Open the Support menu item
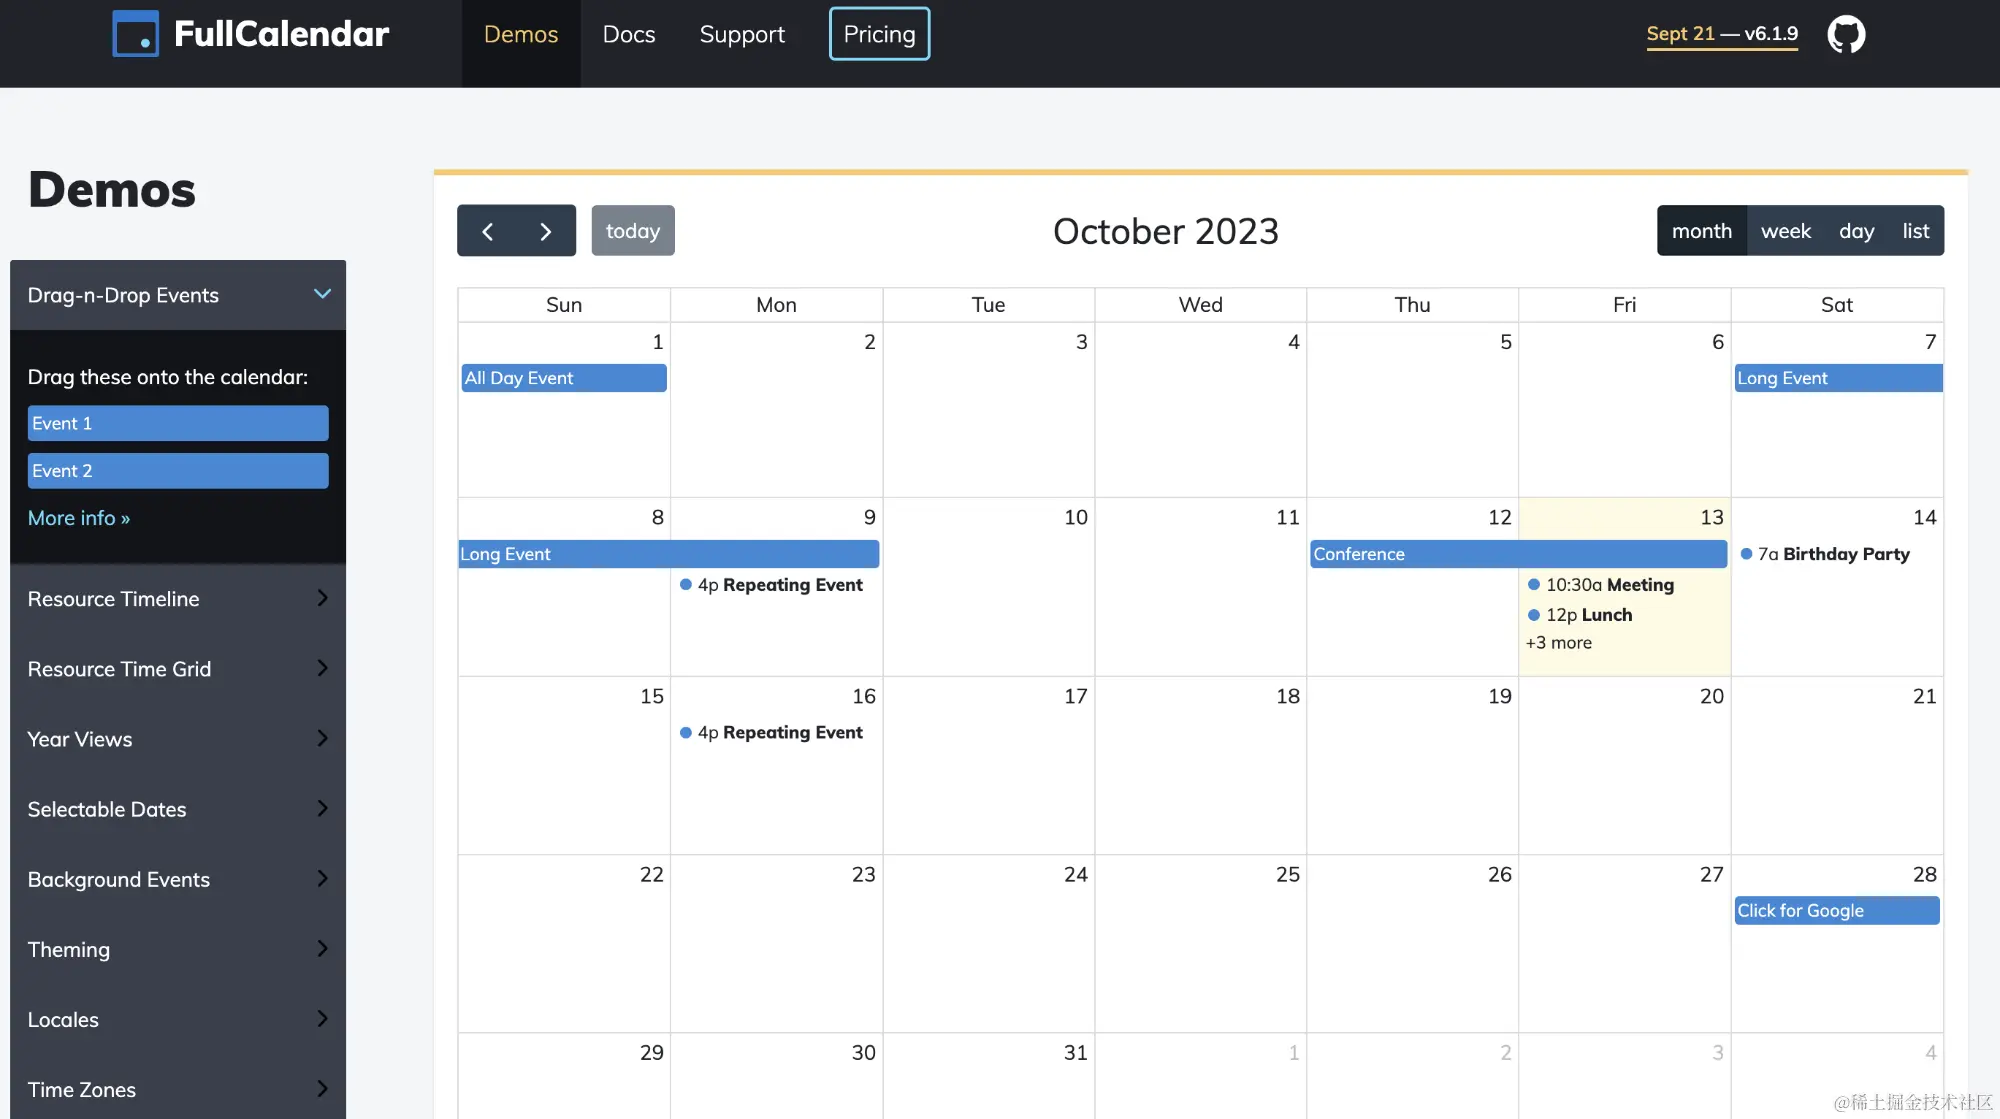Image resolution: width=2000 pixels, height=1119 pixels. [742, 34]
